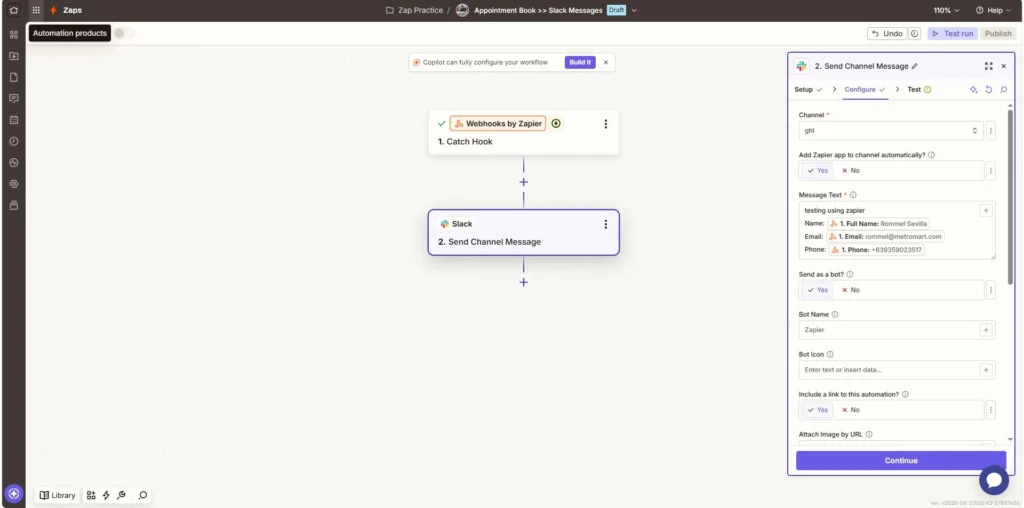Rename step using pencil icon
1024x508 pixels.
point(915,66)
